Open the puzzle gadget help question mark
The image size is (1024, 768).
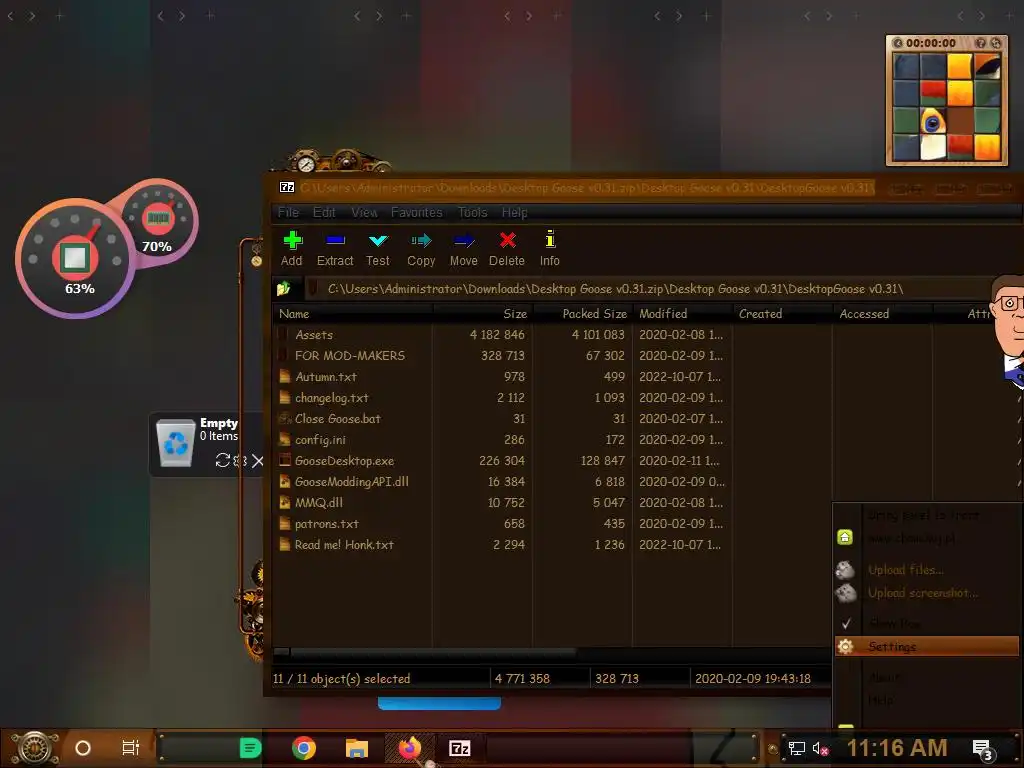click(980, 43)
